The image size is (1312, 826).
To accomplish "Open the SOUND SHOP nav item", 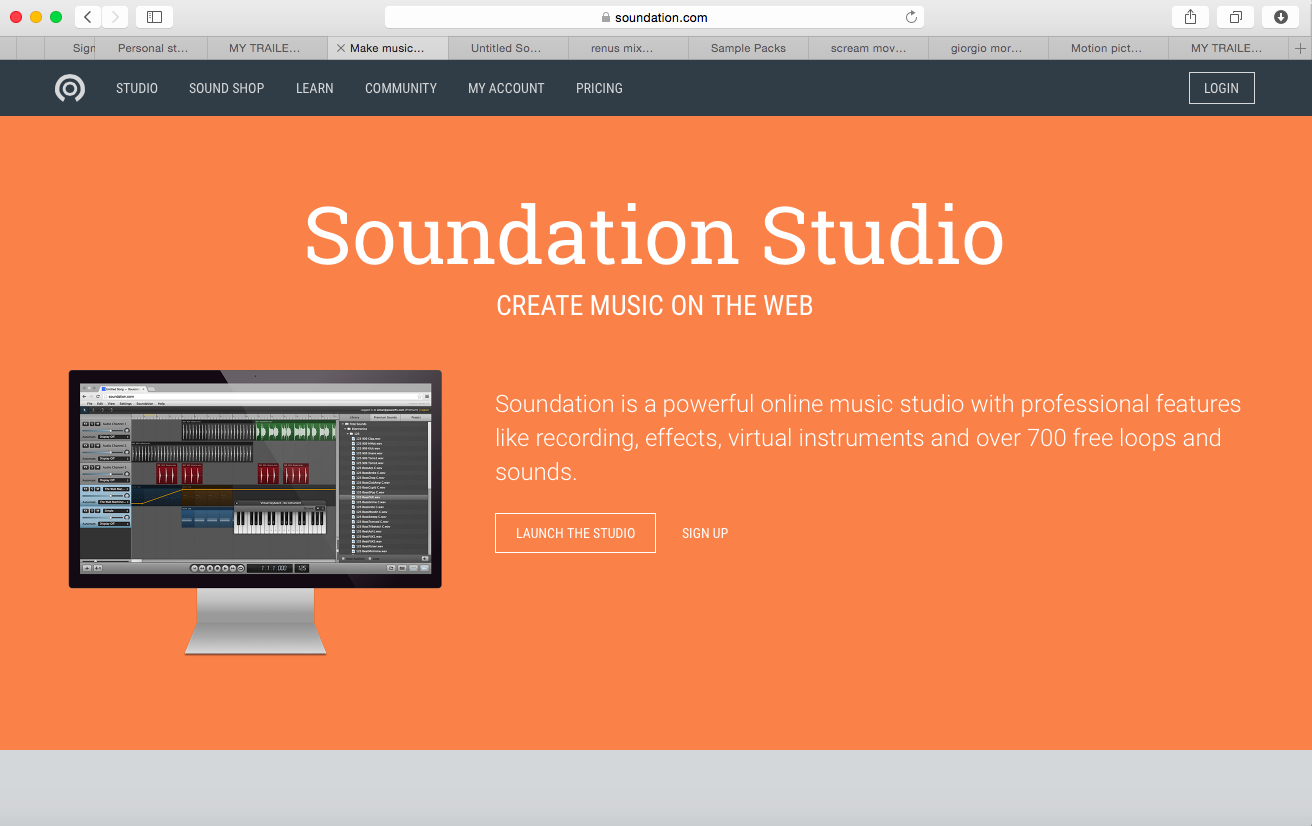I will (227, 88).
